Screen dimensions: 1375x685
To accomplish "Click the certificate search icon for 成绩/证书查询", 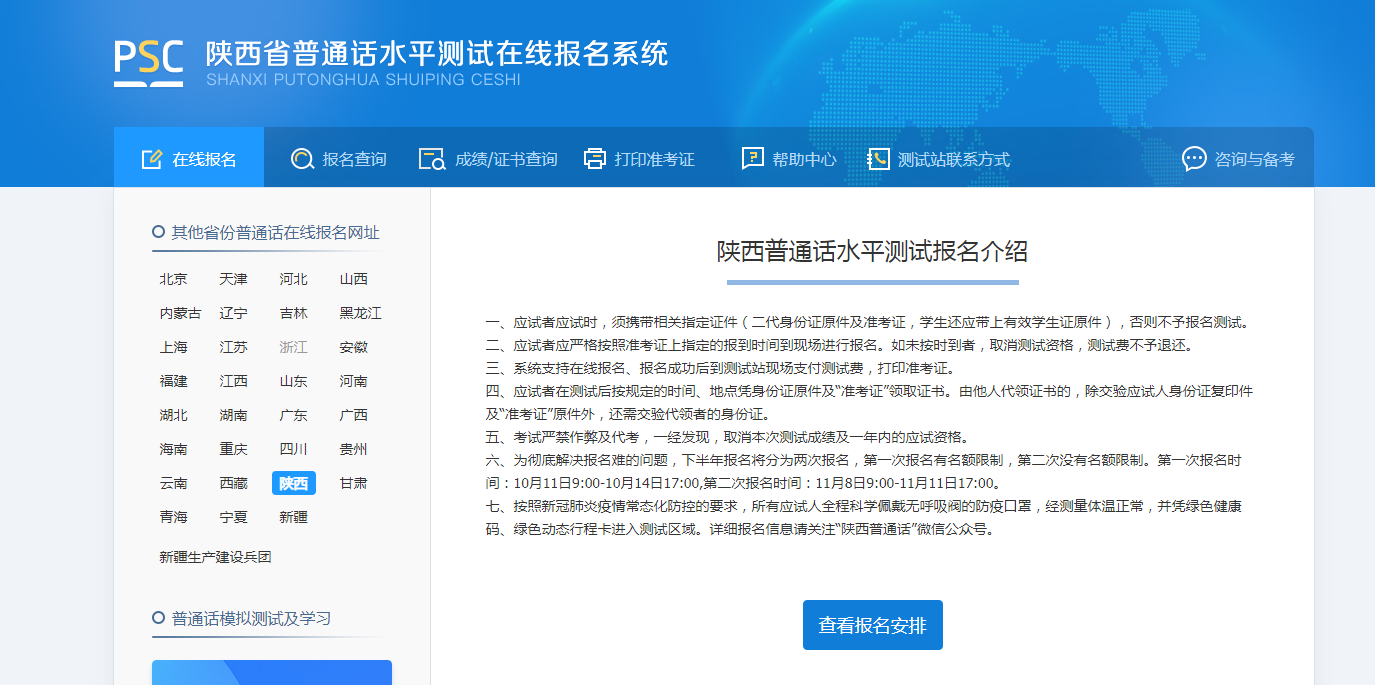I will [x=432, y=159].
